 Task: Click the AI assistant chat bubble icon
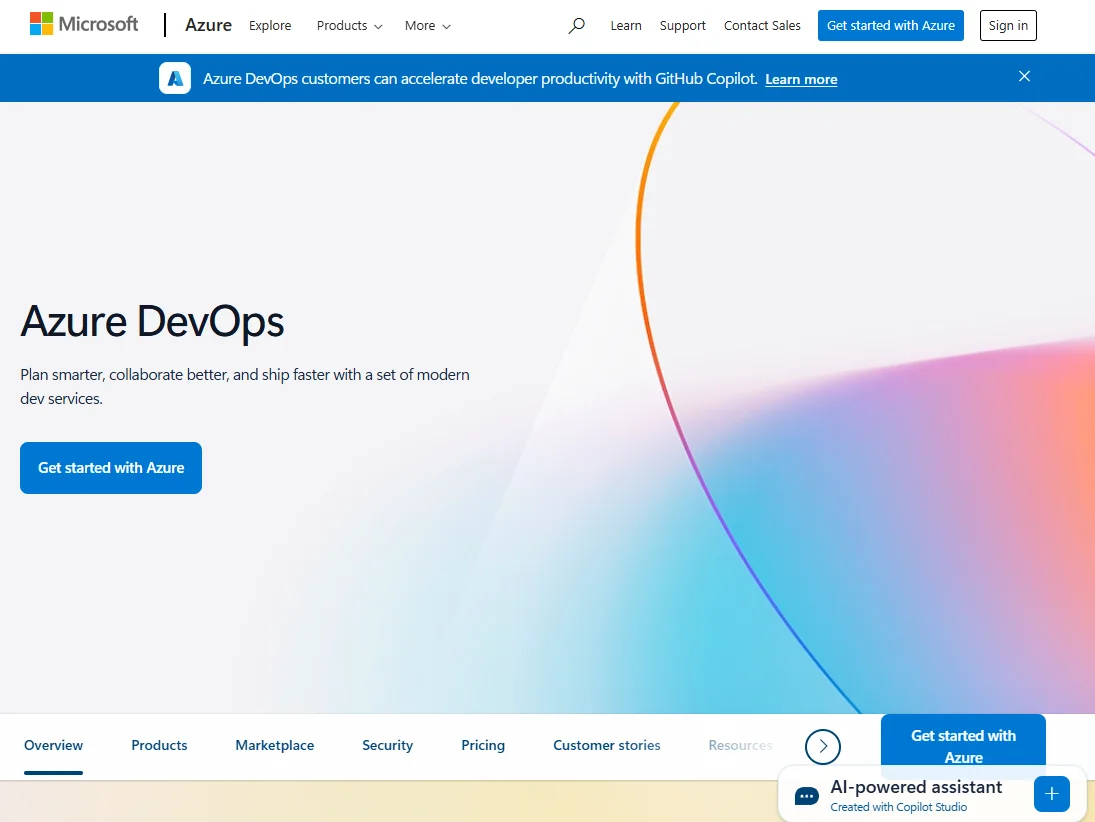[x=807, y=796]
